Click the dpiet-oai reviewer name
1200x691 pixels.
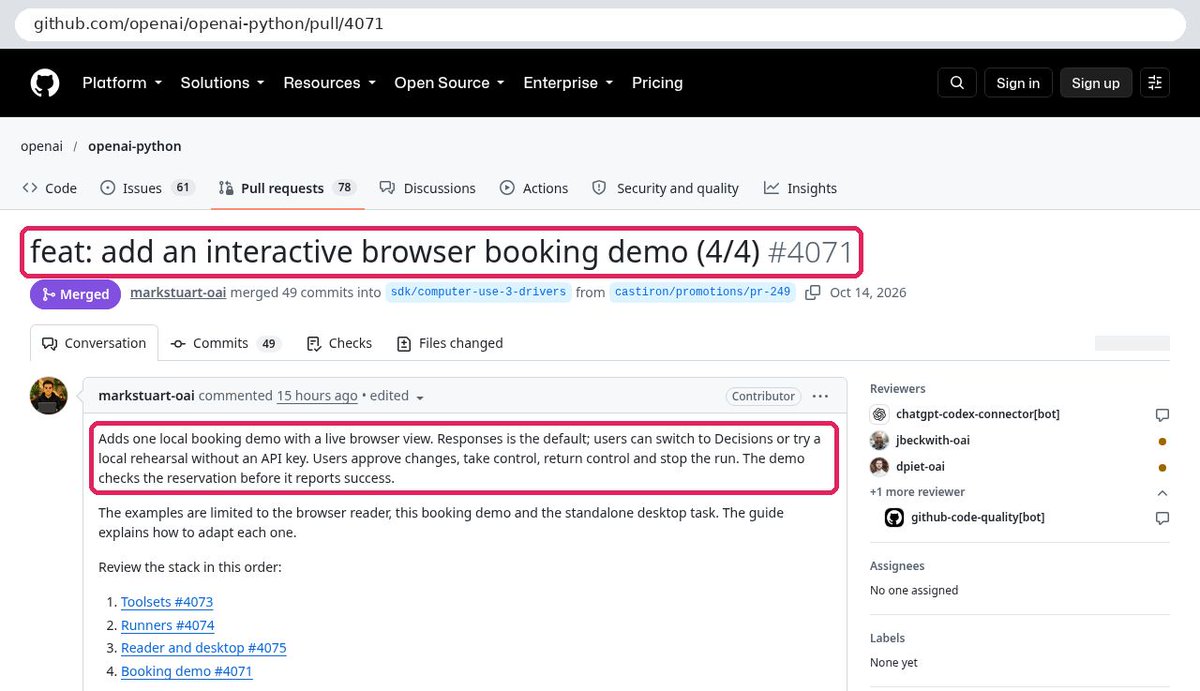(x=920, y=466)
